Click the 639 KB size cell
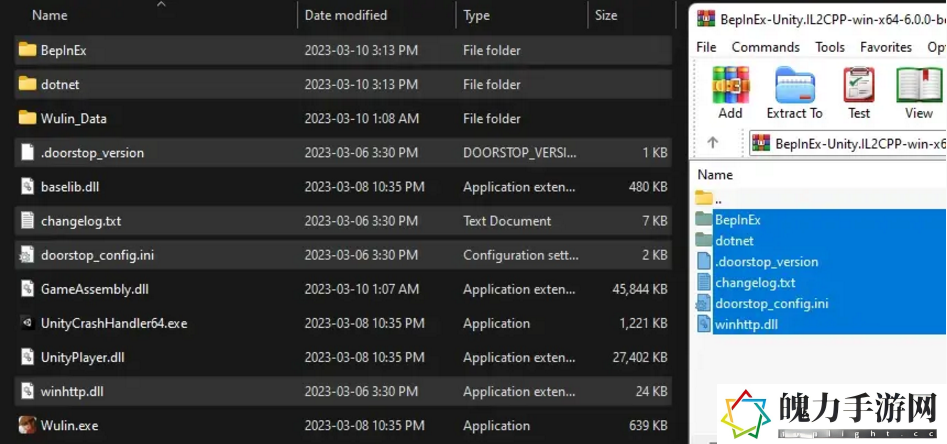 point(648,425)
